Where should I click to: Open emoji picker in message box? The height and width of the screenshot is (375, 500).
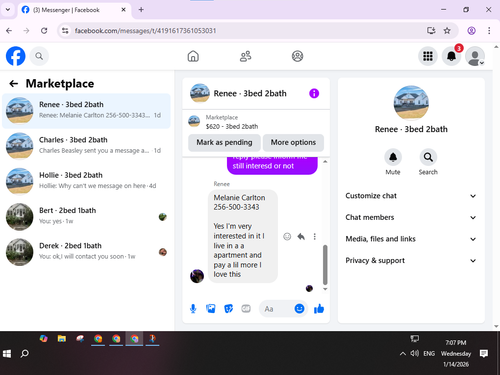299,309
